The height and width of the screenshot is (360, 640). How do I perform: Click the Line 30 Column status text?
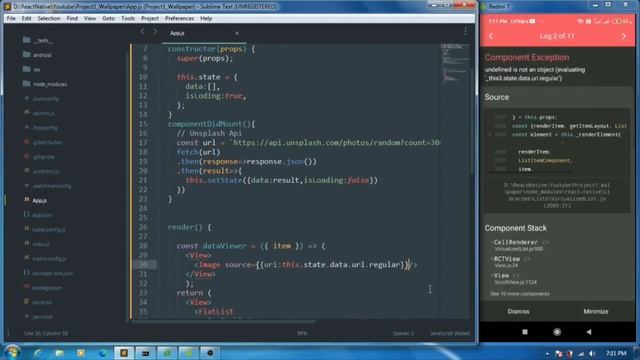tap(46, 333)
